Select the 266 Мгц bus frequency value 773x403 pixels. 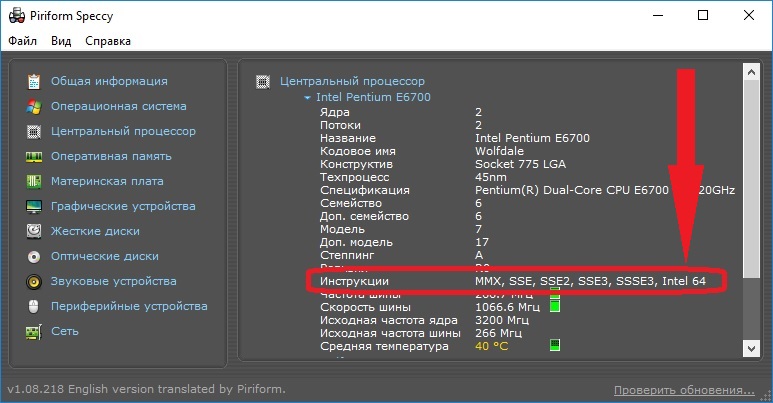pos(498,333)
